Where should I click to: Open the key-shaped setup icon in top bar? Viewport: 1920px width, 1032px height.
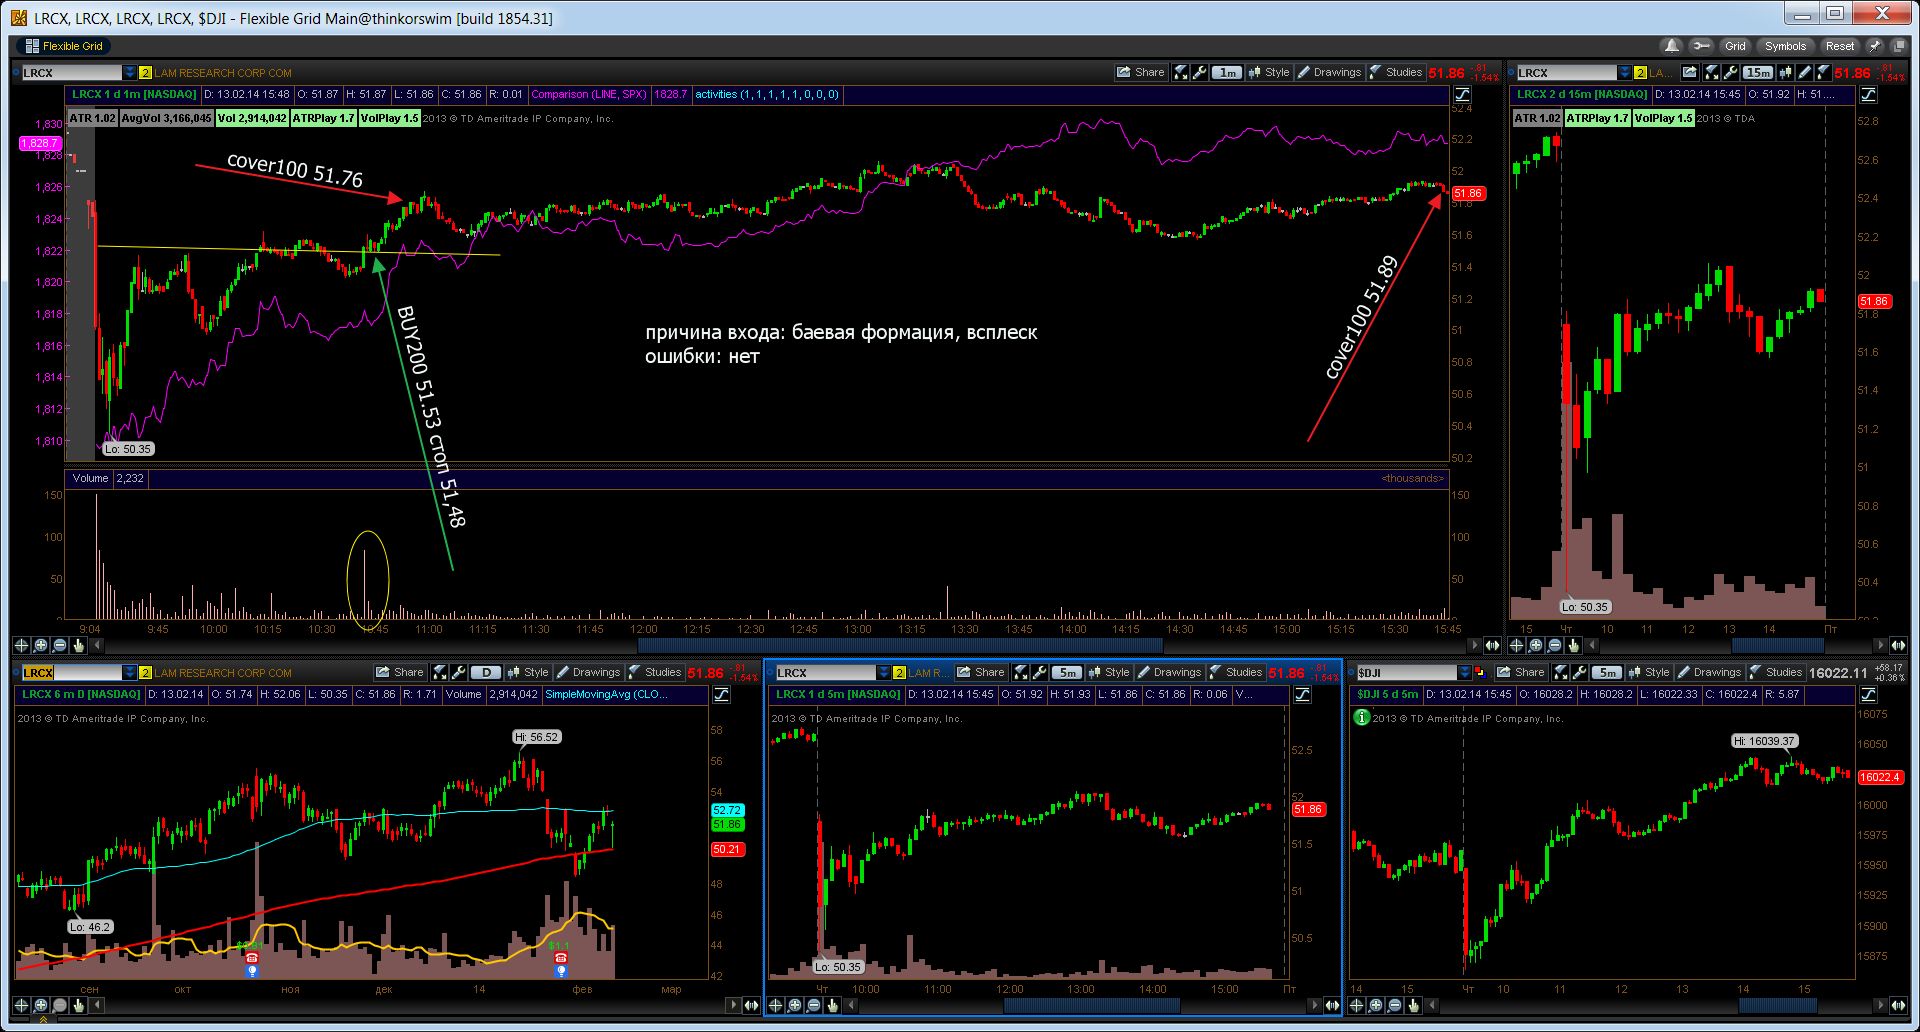1701,46
